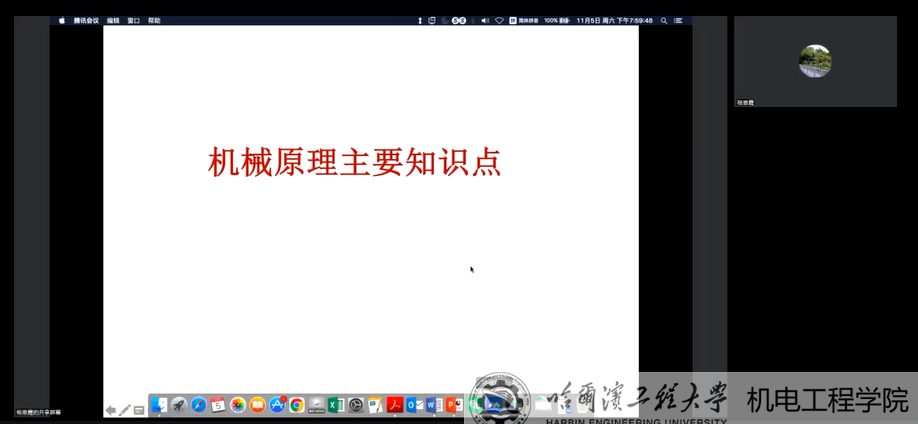Select the pen annotation tool
918x424 pixels.
(125, 410)
